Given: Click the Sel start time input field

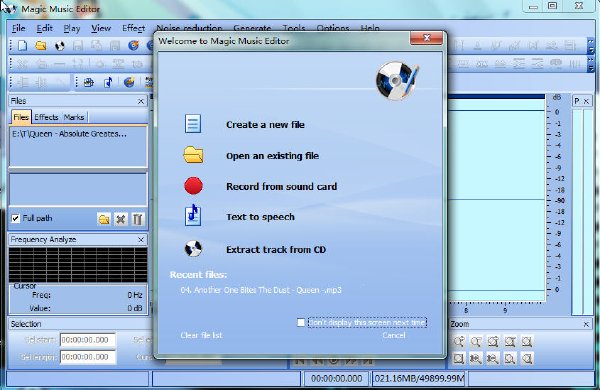Looking at the screenshot, I should point(88,340).
